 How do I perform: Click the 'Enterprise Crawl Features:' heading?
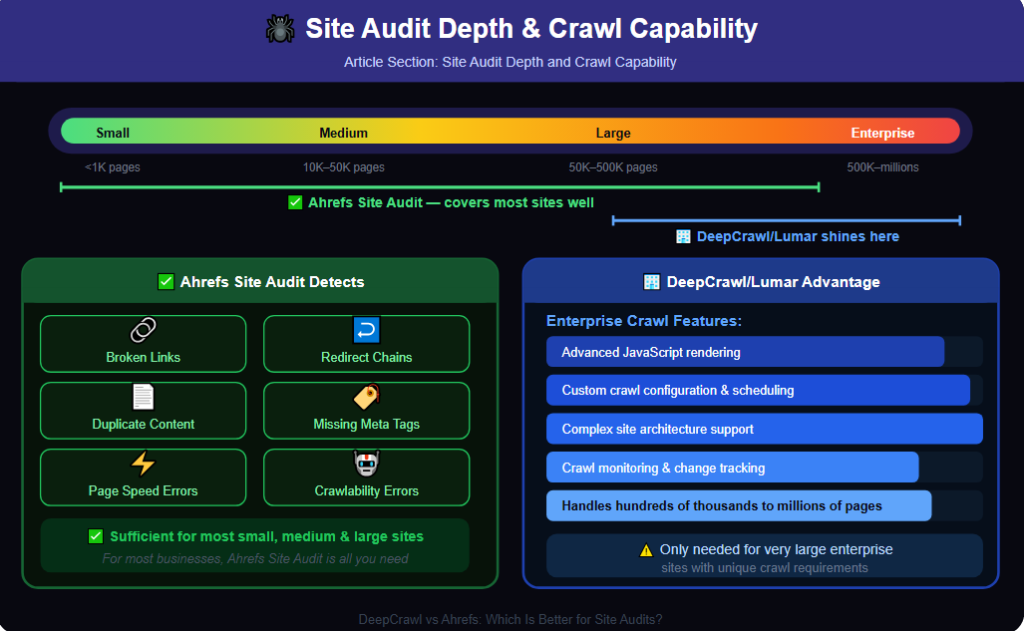point(644,321)
